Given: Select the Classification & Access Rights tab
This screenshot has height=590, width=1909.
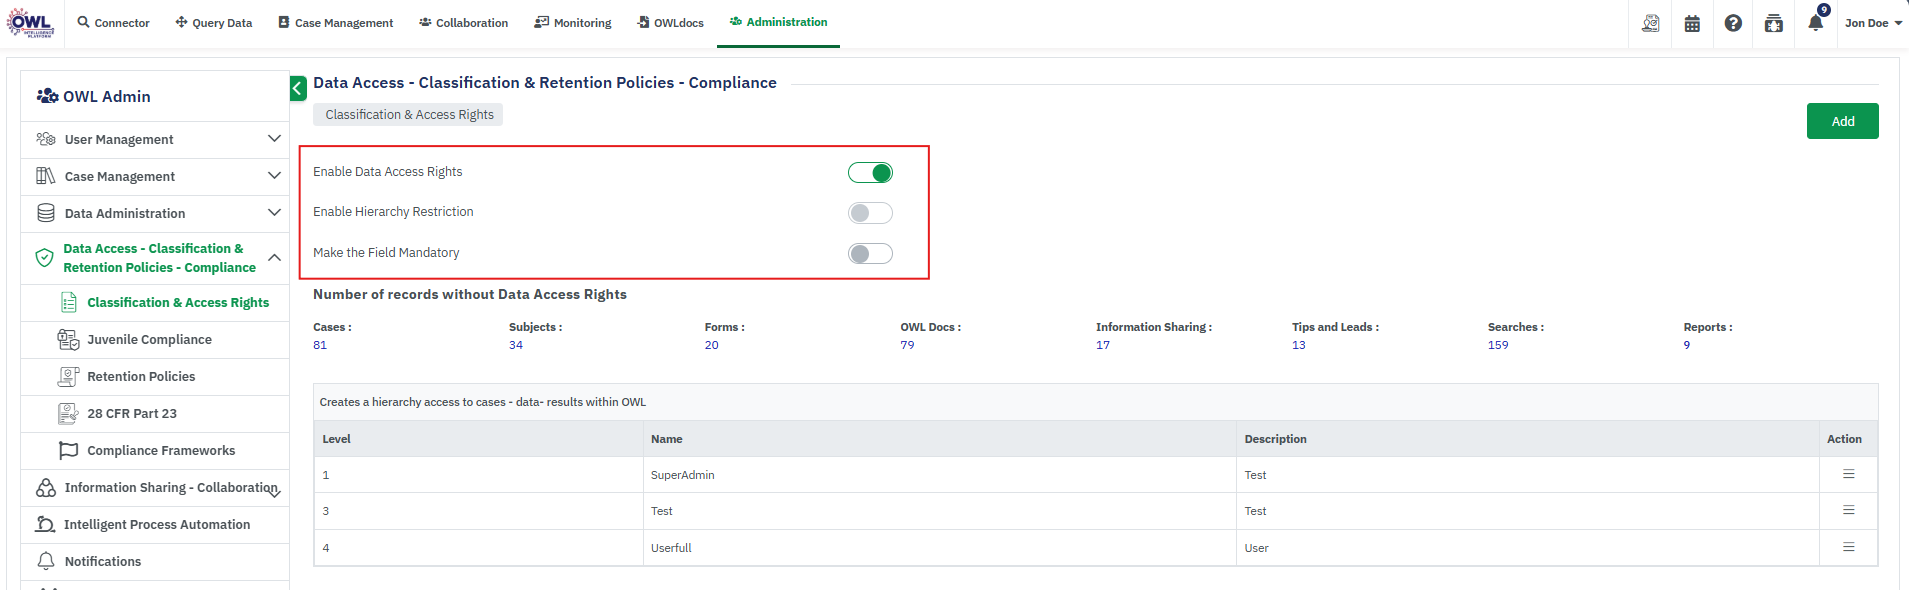Looking at the screenshot, I should coord(409,115).
